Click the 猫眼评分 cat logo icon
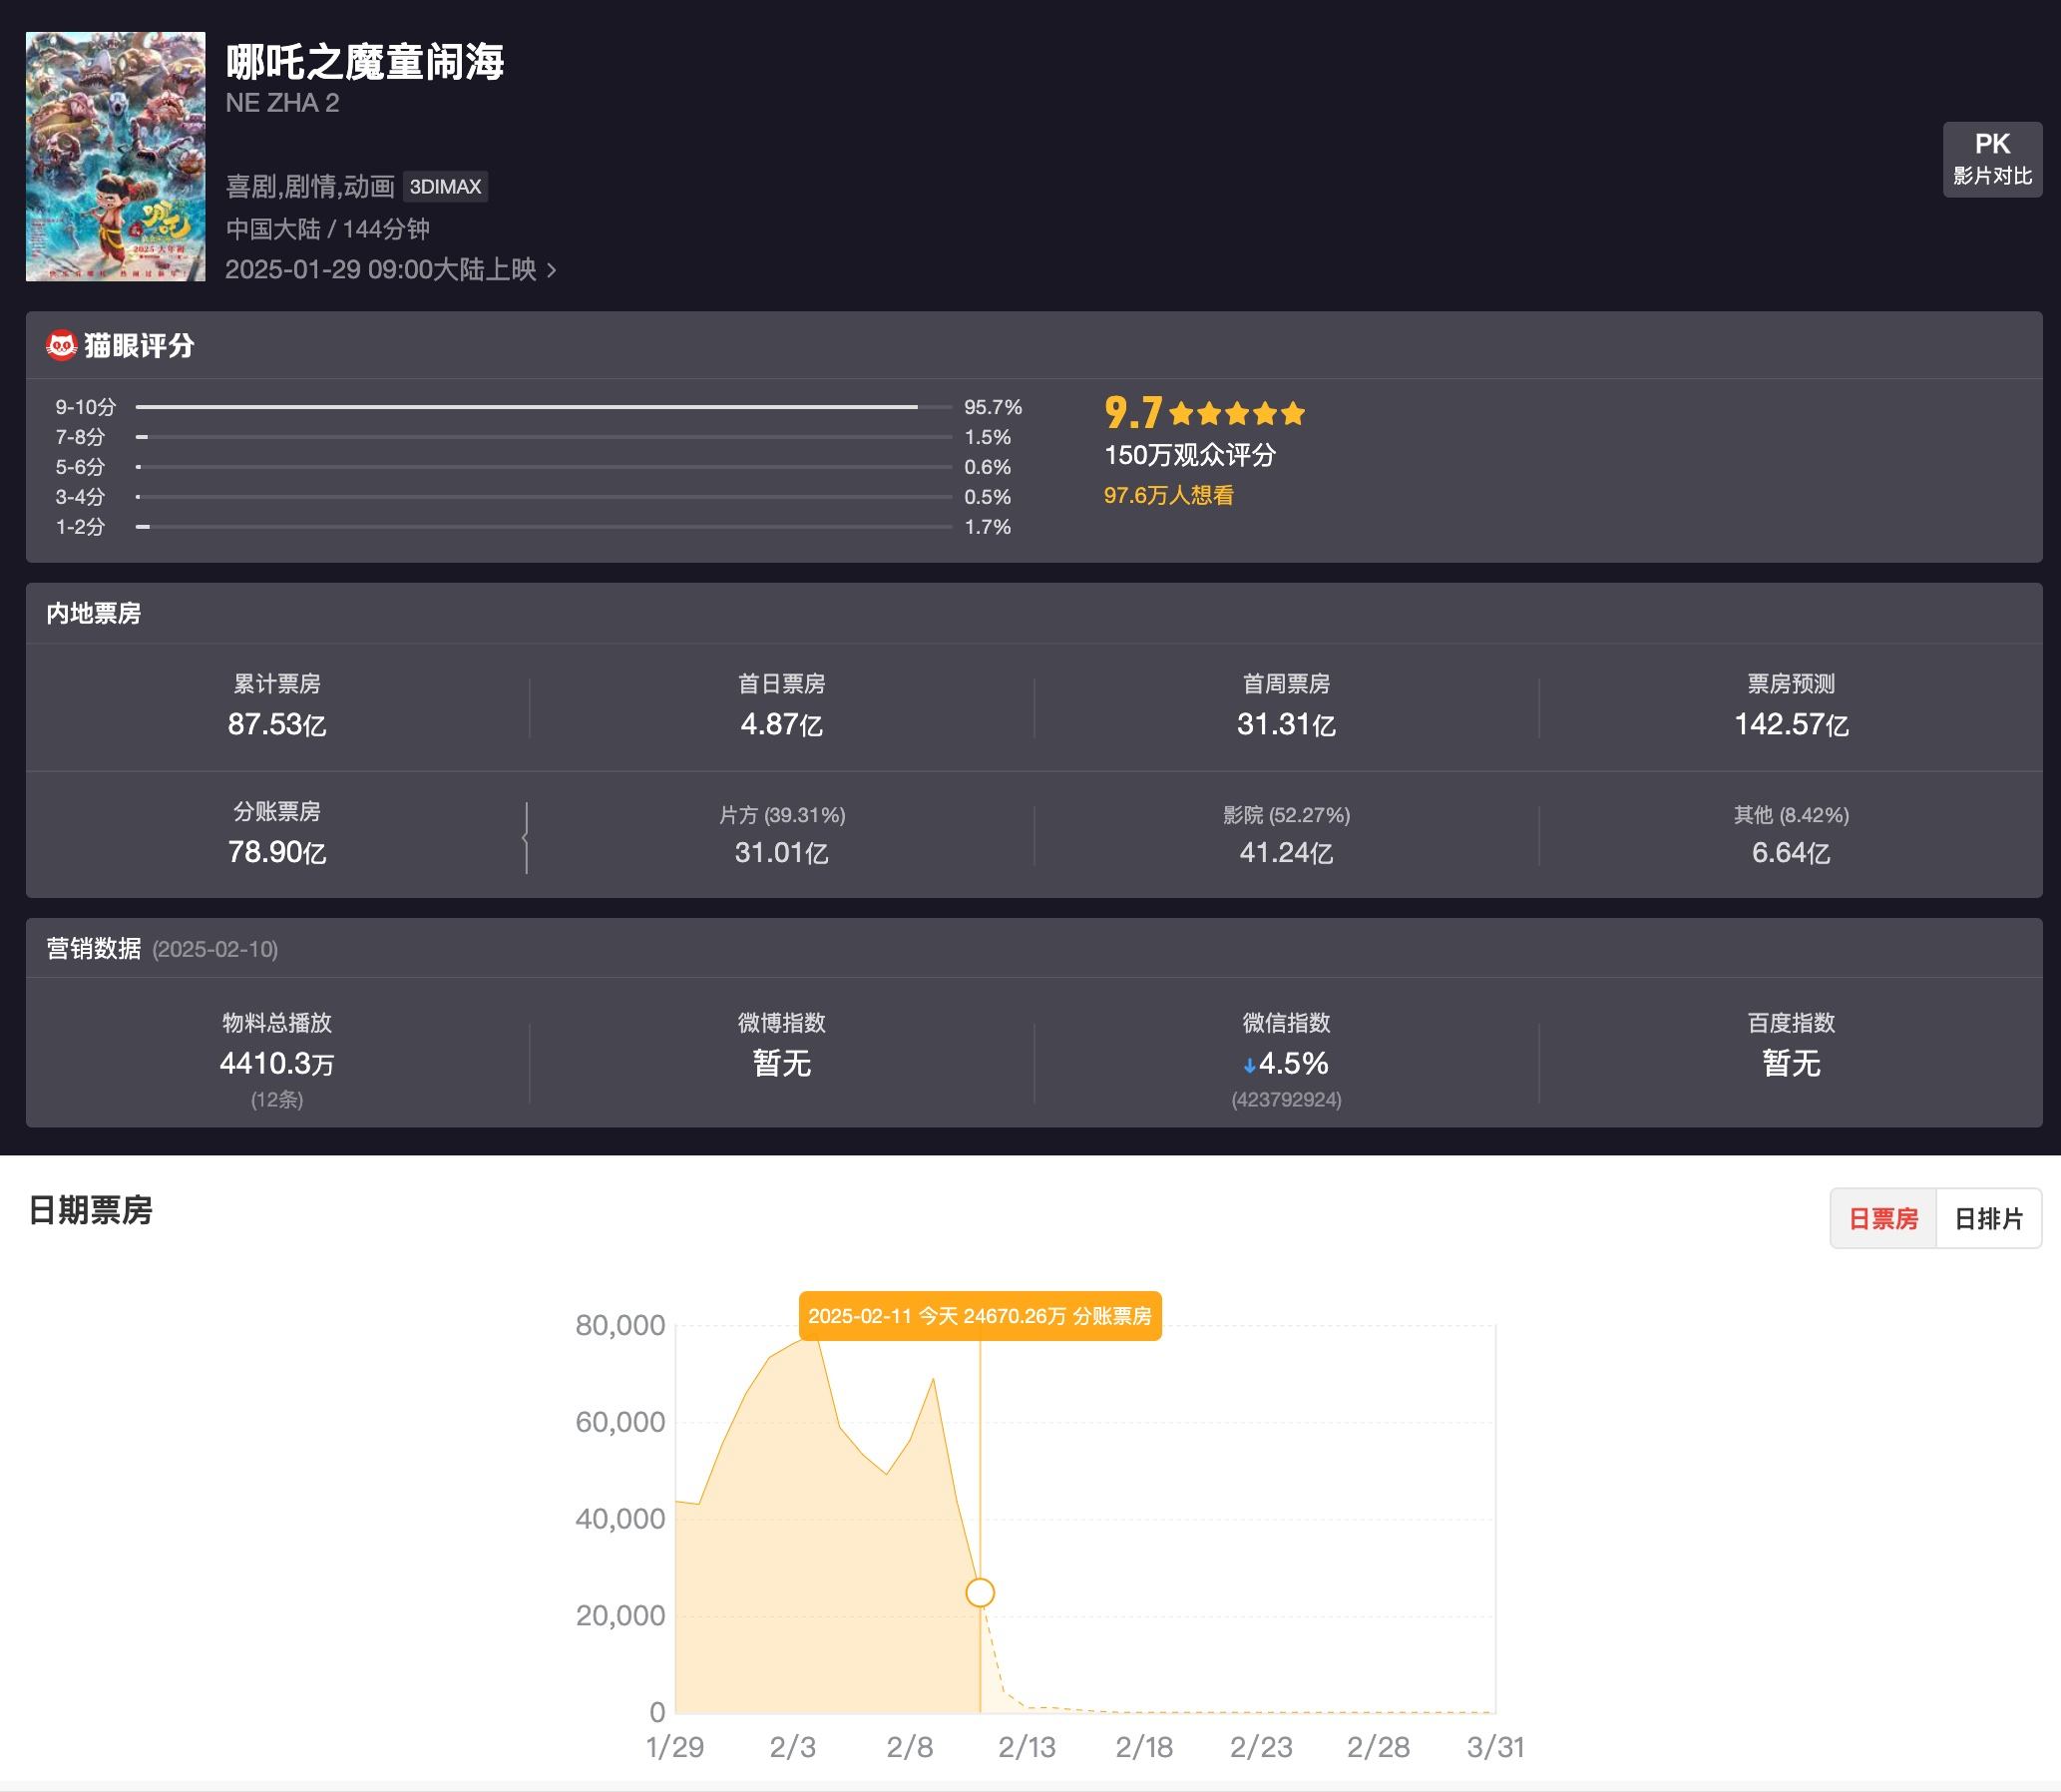Image resolution: width=2061 pixels, height=1792 pixels. pyautogui.click(x=62, y=345)
